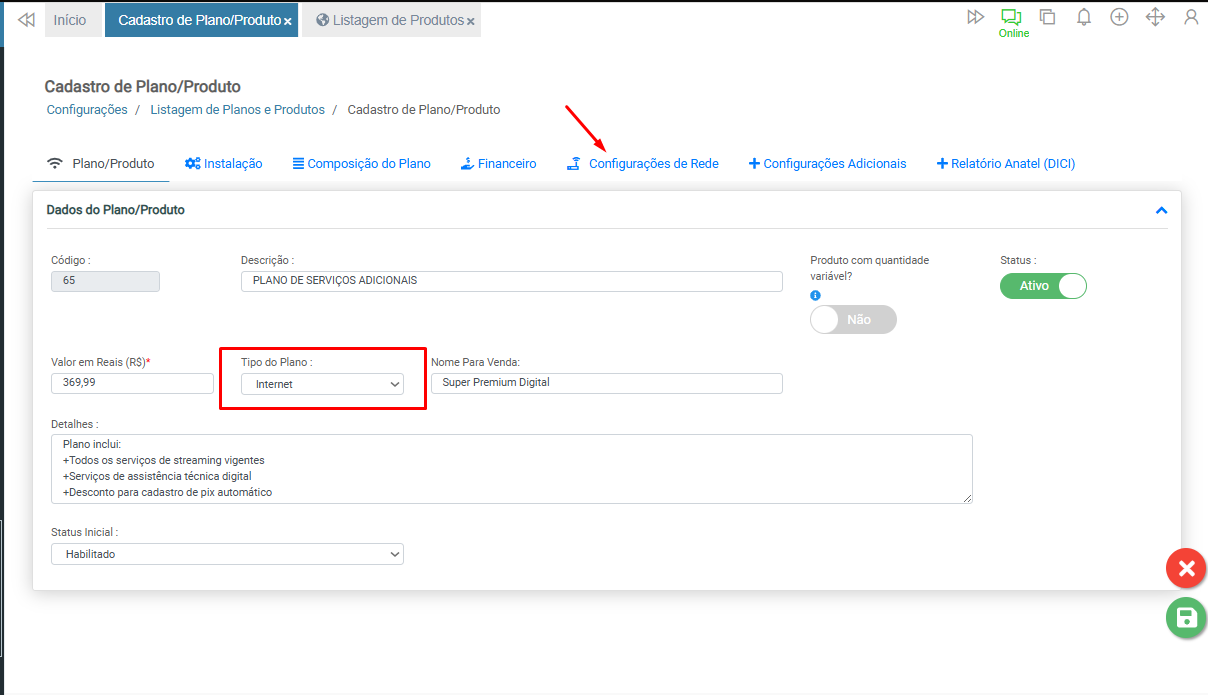Click Listagem de Planos e Produtos breadcrumb

tap(237, 110)
